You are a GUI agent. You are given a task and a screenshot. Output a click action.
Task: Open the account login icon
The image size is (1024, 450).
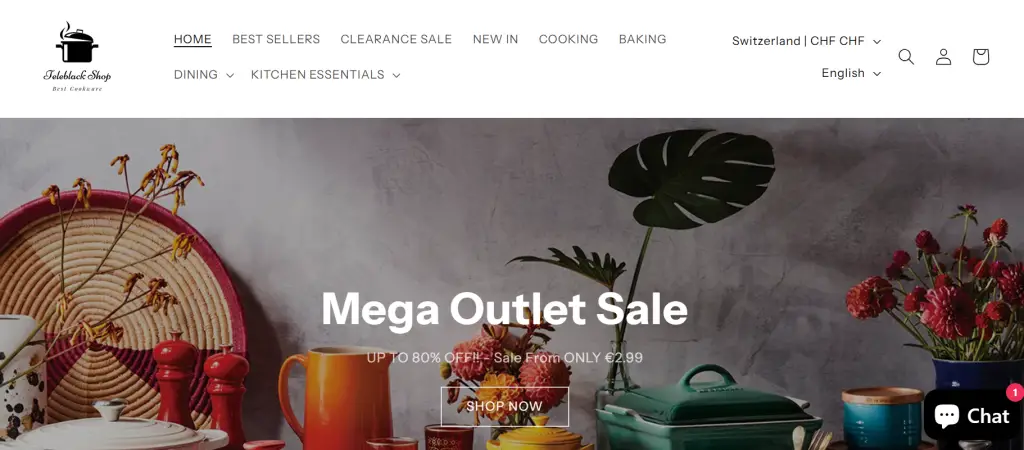tap(943, 57)
